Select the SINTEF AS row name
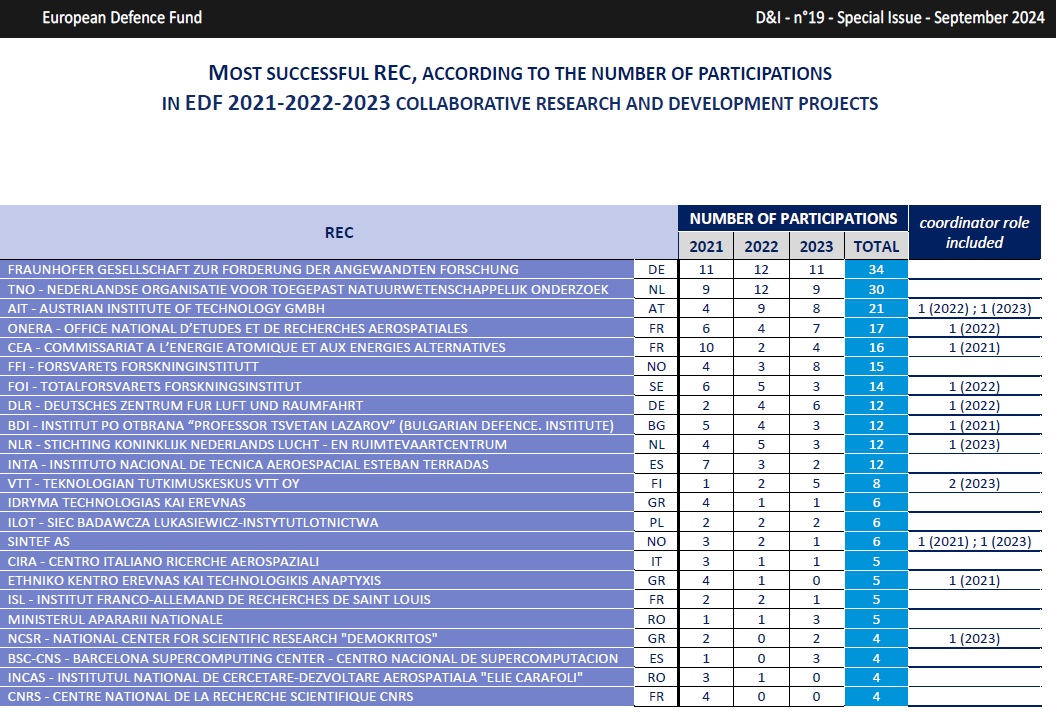The image size is (1056, 713). 38,541
